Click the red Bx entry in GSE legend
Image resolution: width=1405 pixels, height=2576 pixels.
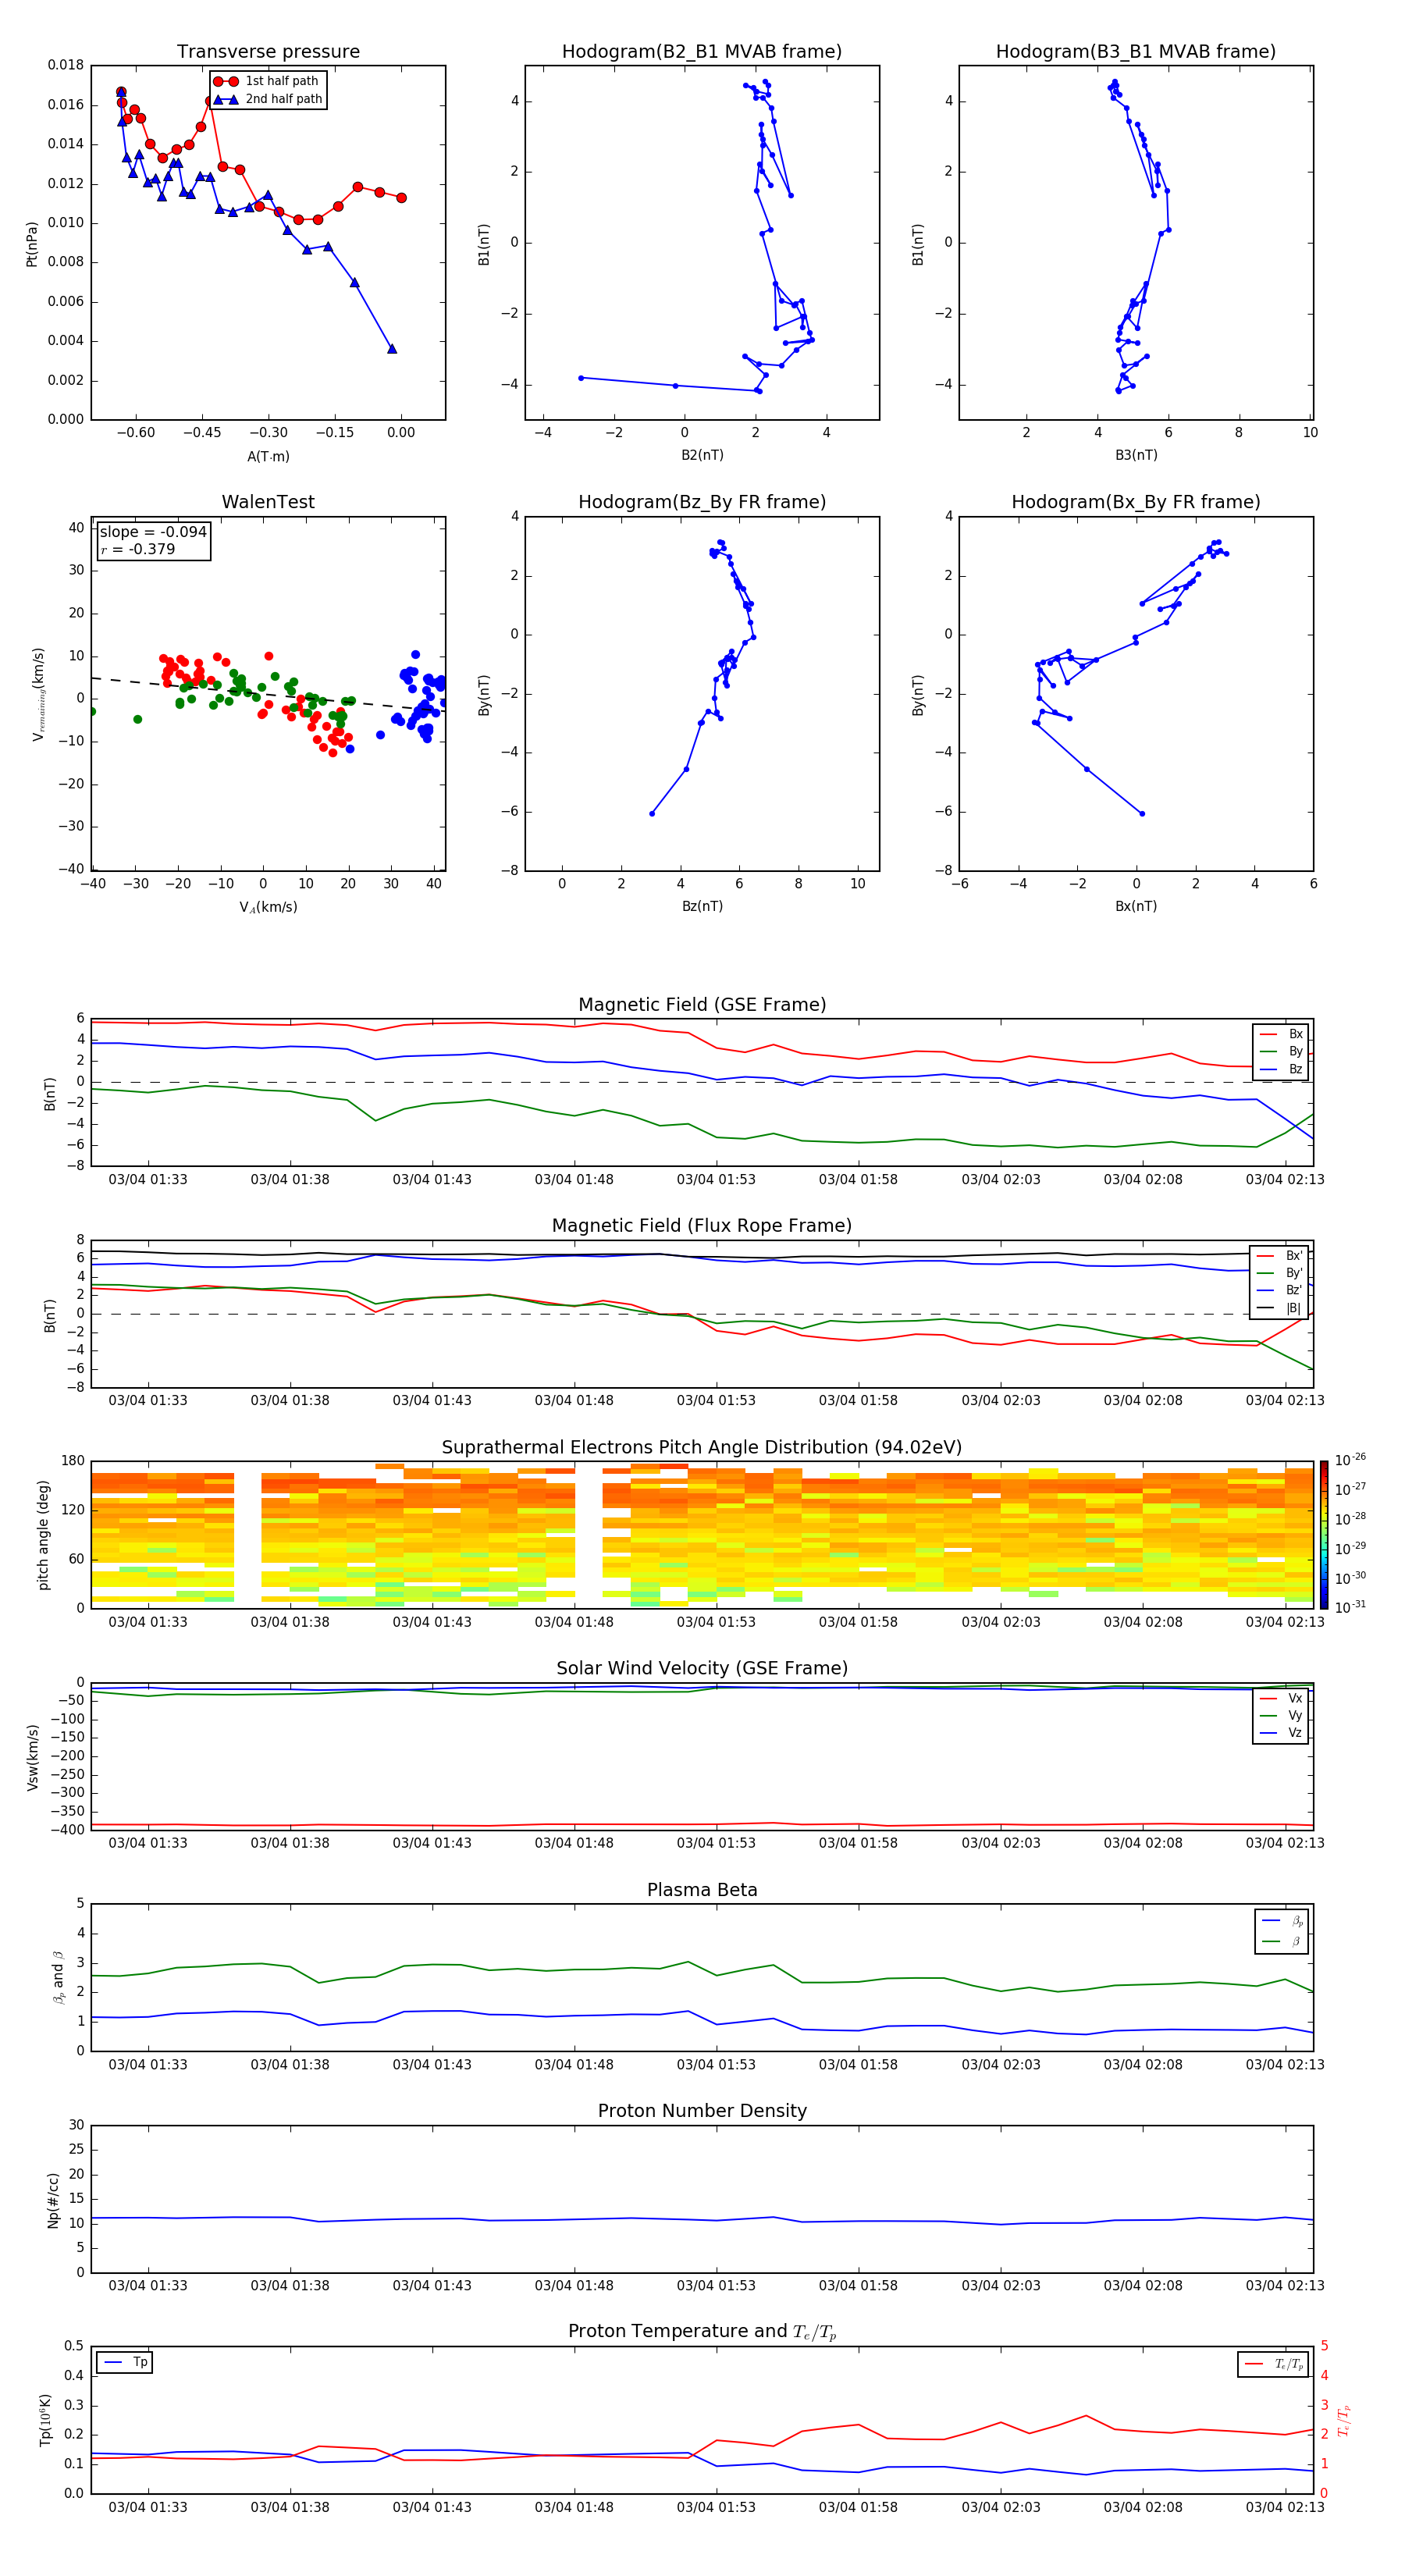point(1281,1034)
